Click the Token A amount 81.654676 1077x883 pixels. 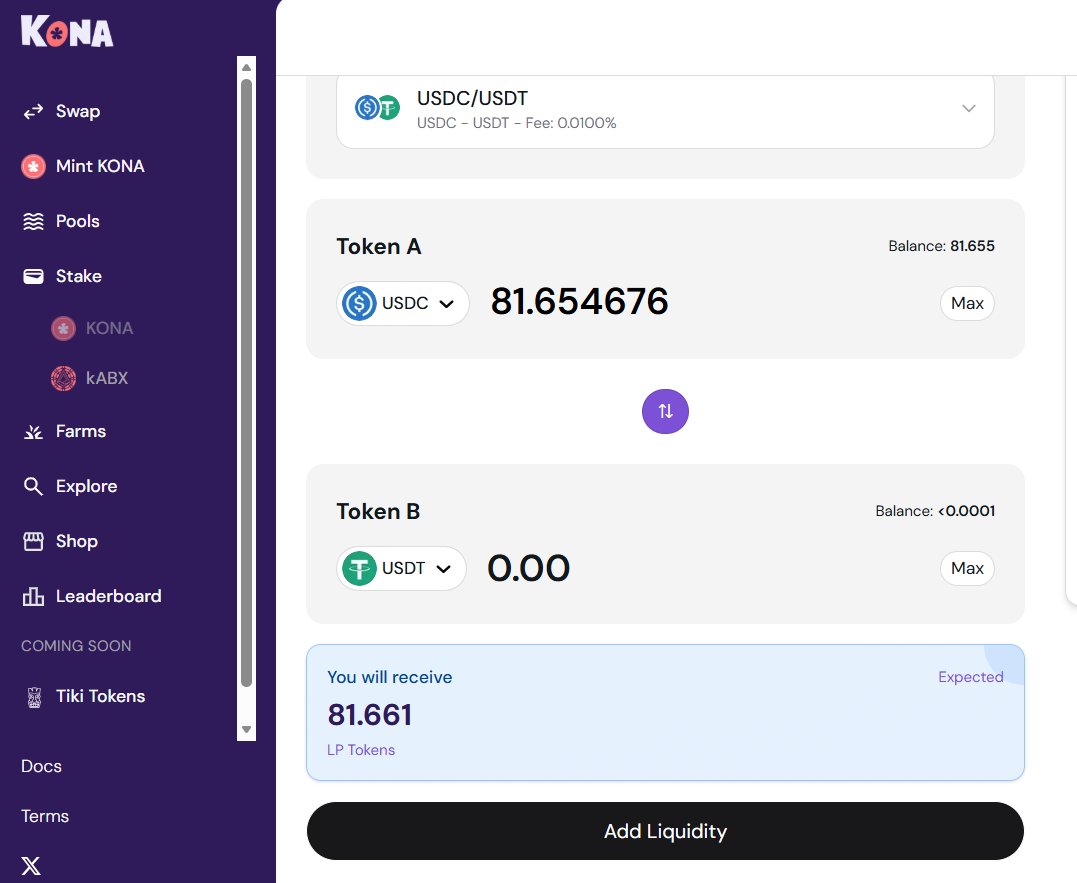point(579,301)
